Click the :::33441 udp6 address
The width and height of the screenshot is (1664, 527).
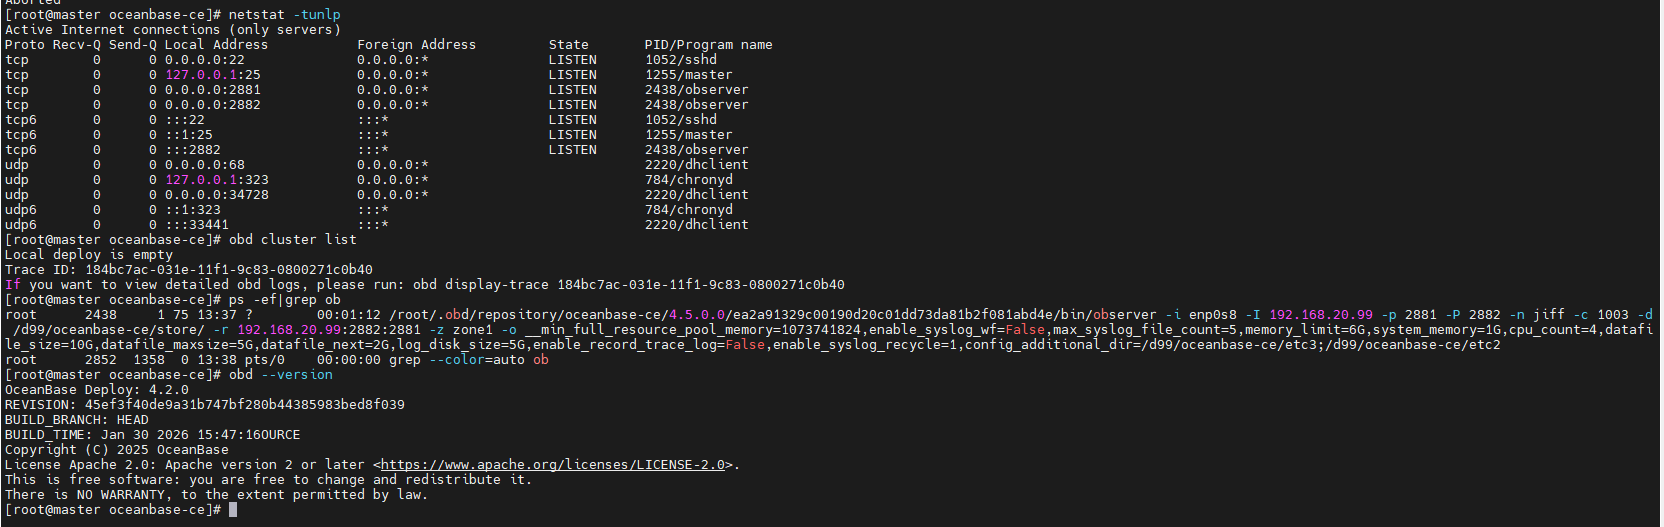196,225
